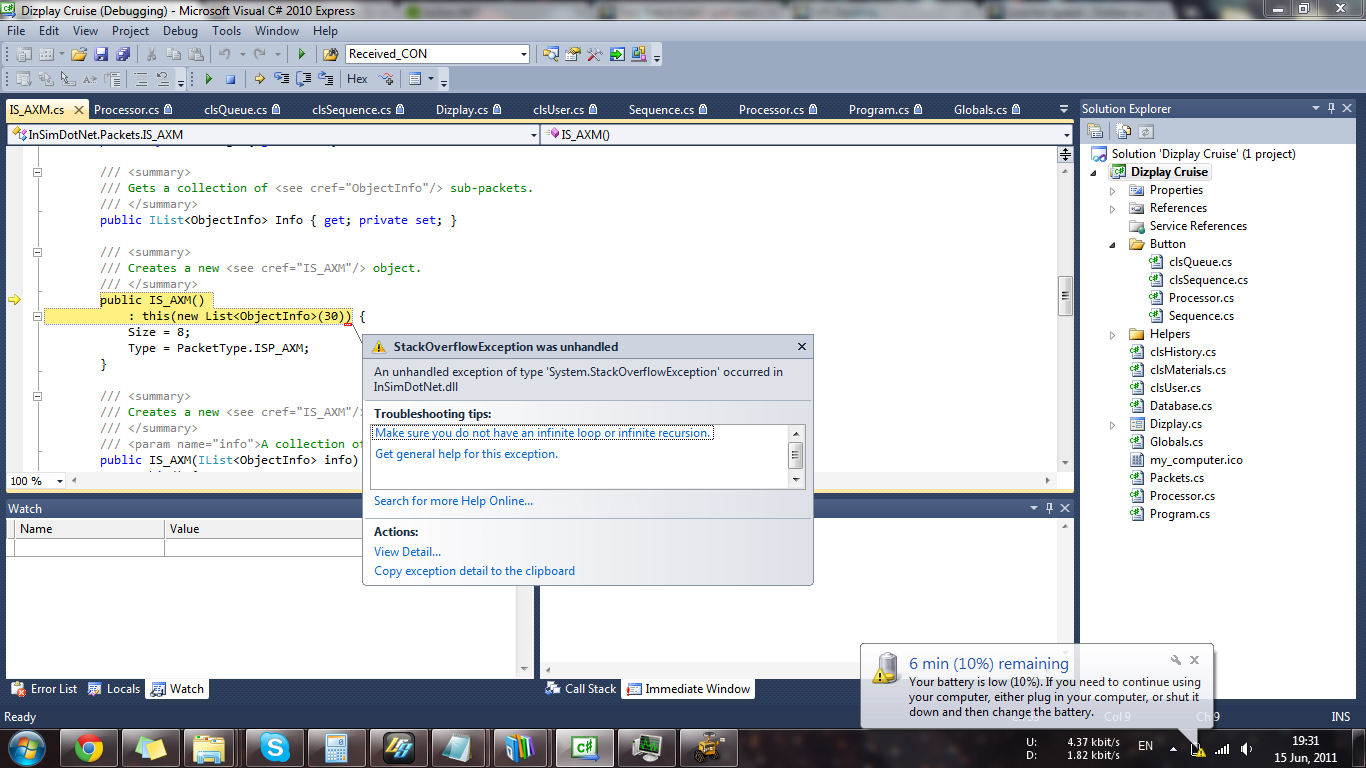Image resolution: width=1366 pixels, height=768 pixels.
Task: Click the Properties icon in Solution Explorer toolbar
Action: (x=1095, y=131)
